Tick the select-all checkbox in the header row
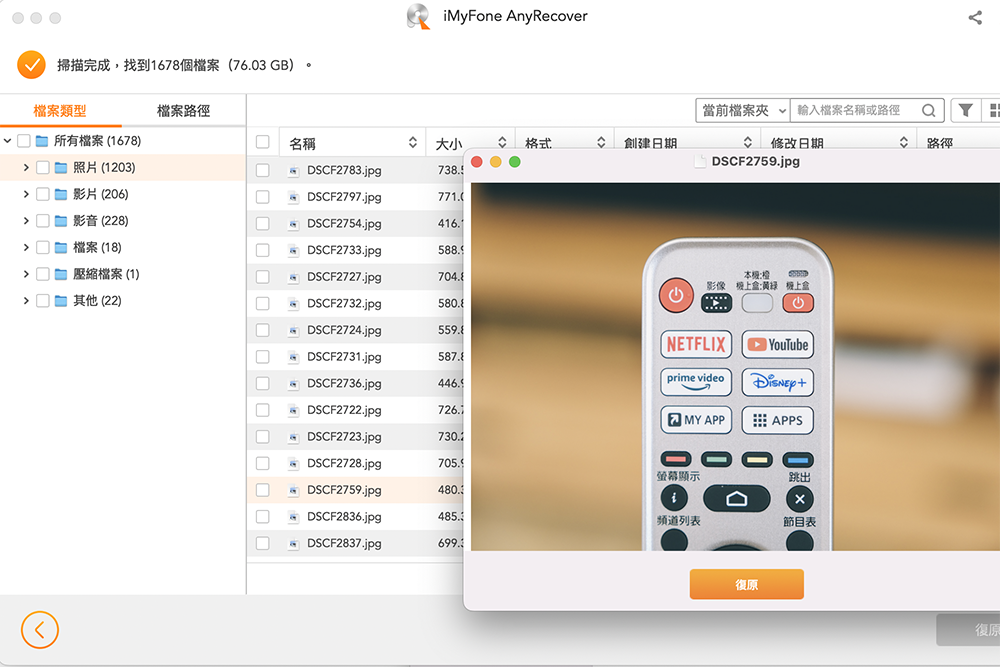 (x=263, y=141)
